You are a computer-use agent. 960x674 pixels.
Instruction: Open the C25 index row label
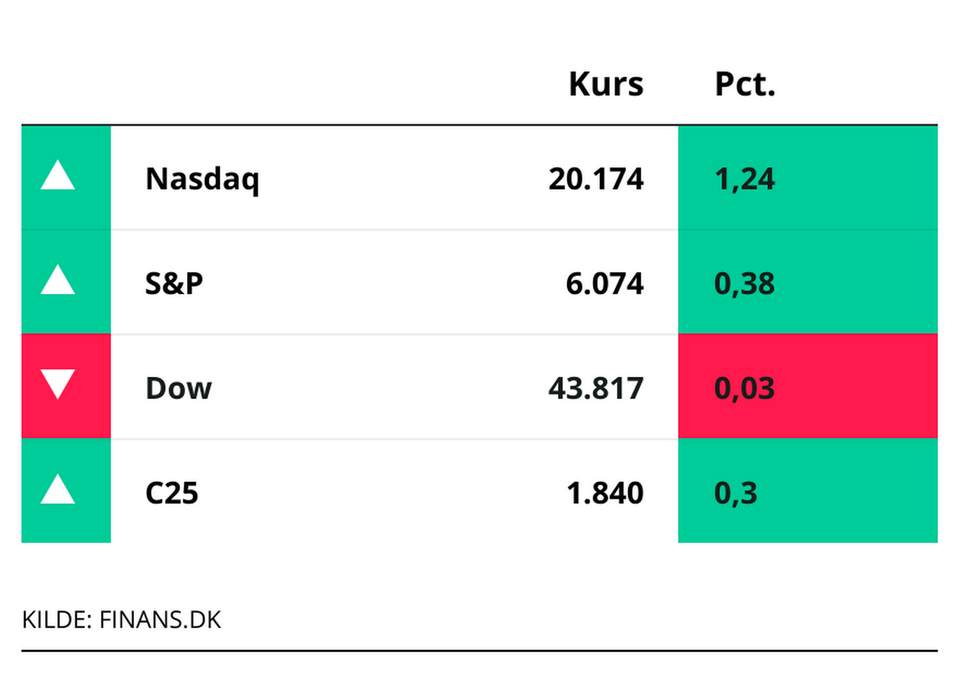[x=172, y=492]
